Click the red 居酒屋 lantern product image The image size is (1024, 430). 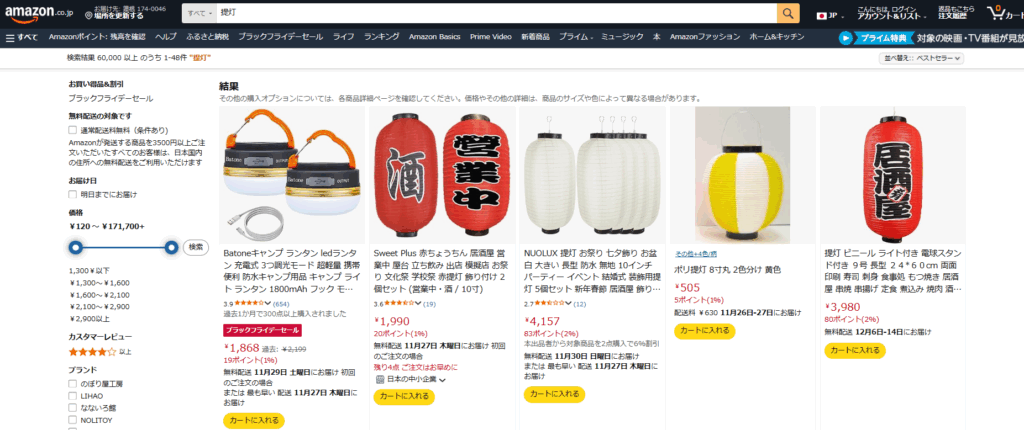point(893,175)
